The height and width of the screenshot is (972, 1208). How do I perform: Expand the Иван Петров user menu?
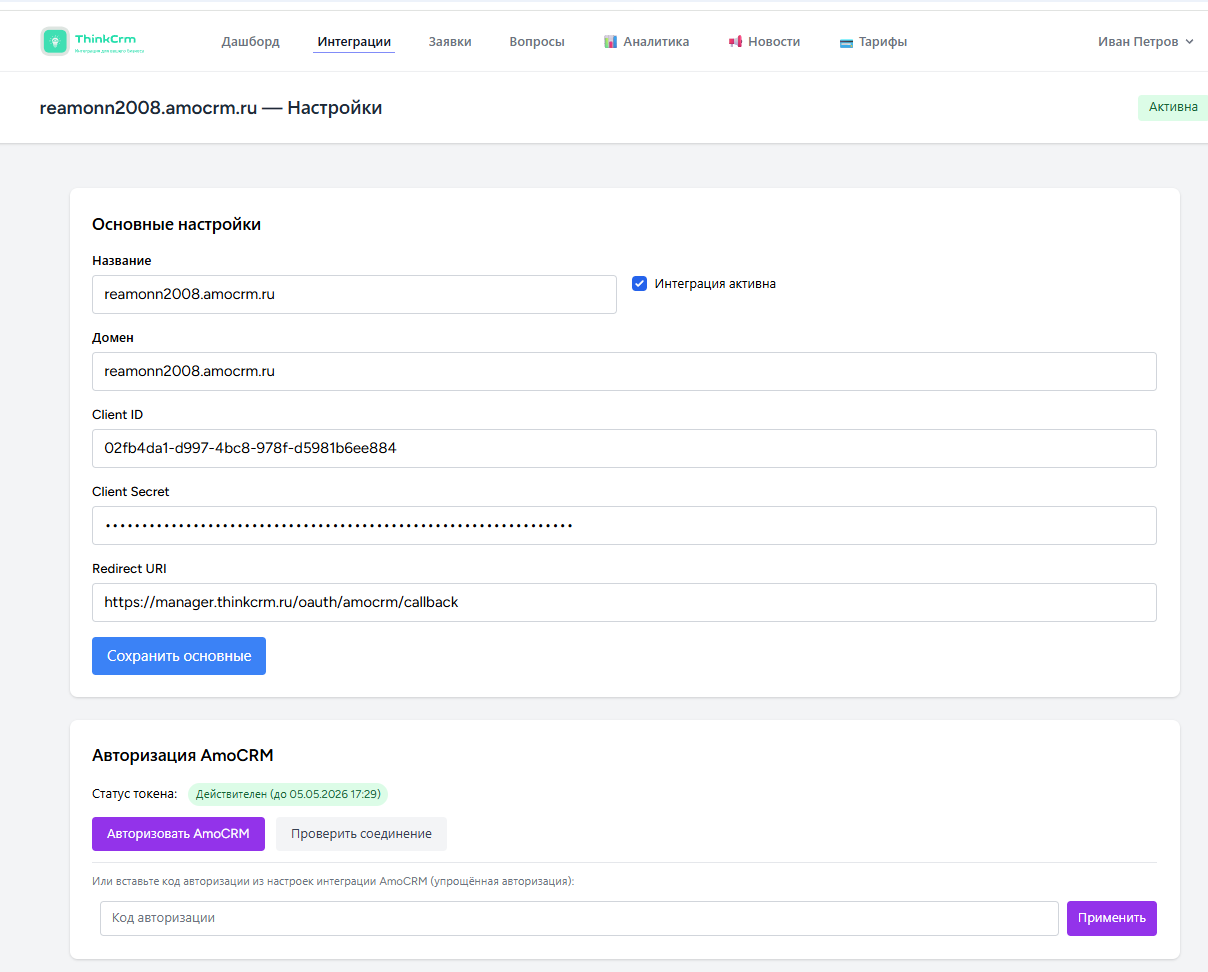(x=1145, y=42)
